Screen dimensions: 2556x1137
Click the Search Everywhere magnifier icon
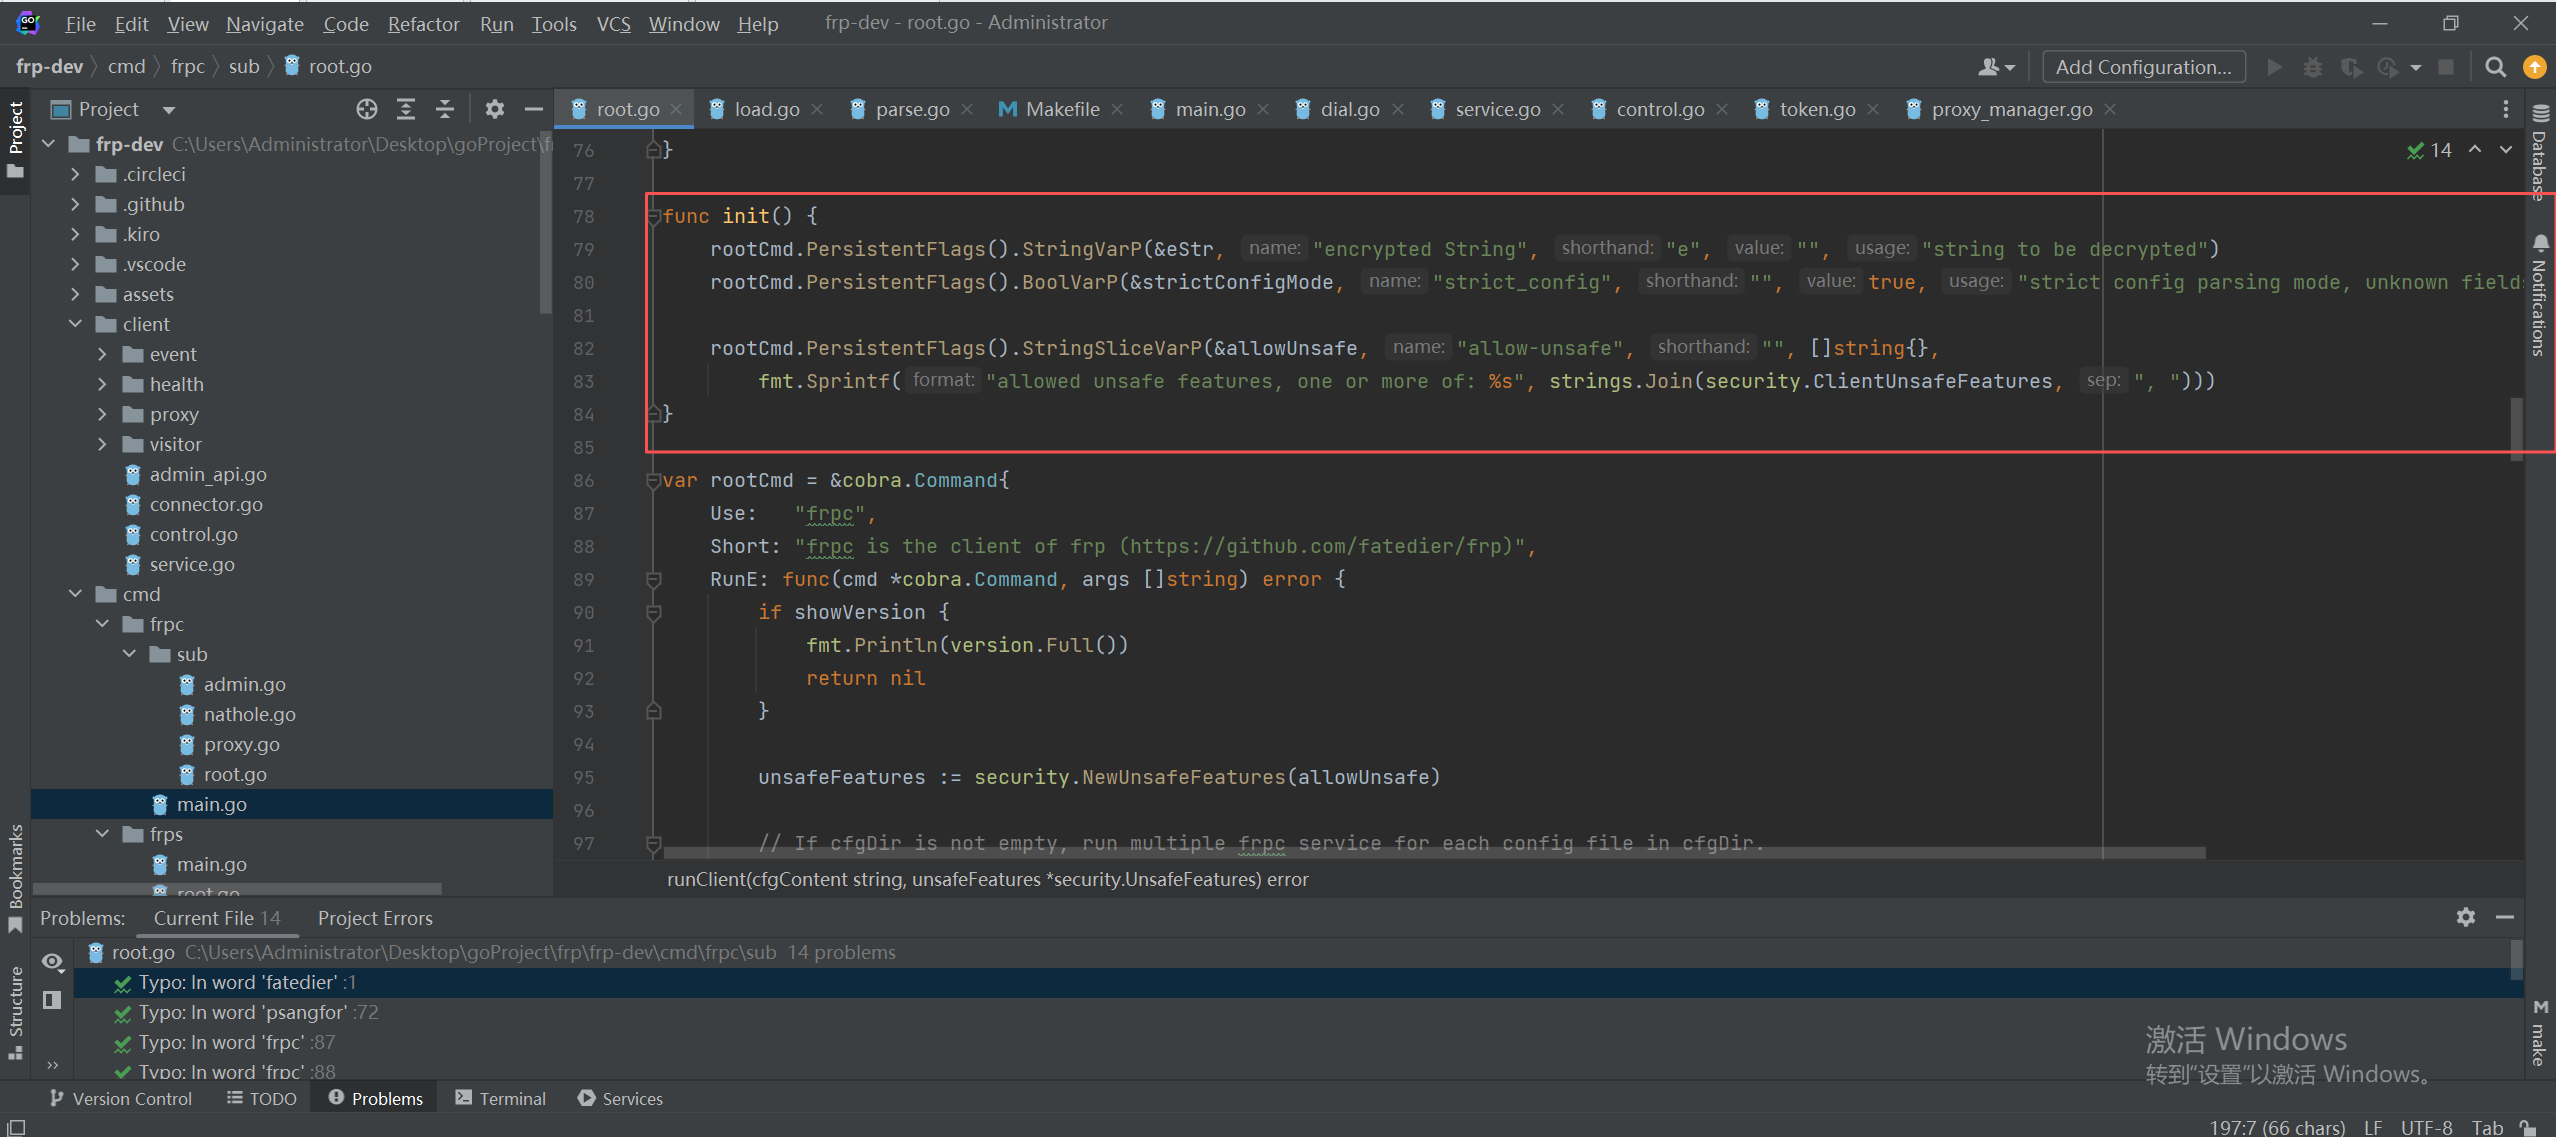tap(2495, 67)
